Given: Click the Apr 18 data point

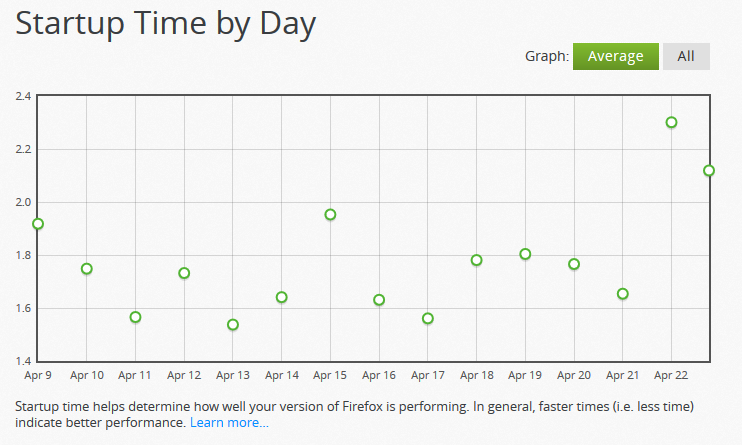Looking at the screenshot, I should coord(477,260).
